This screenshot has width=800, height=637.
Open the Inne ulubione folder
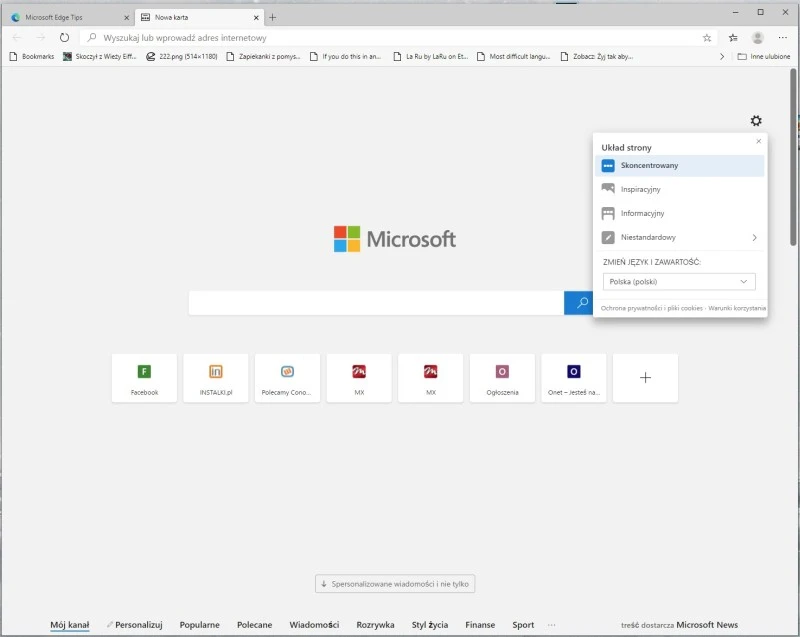765,57
